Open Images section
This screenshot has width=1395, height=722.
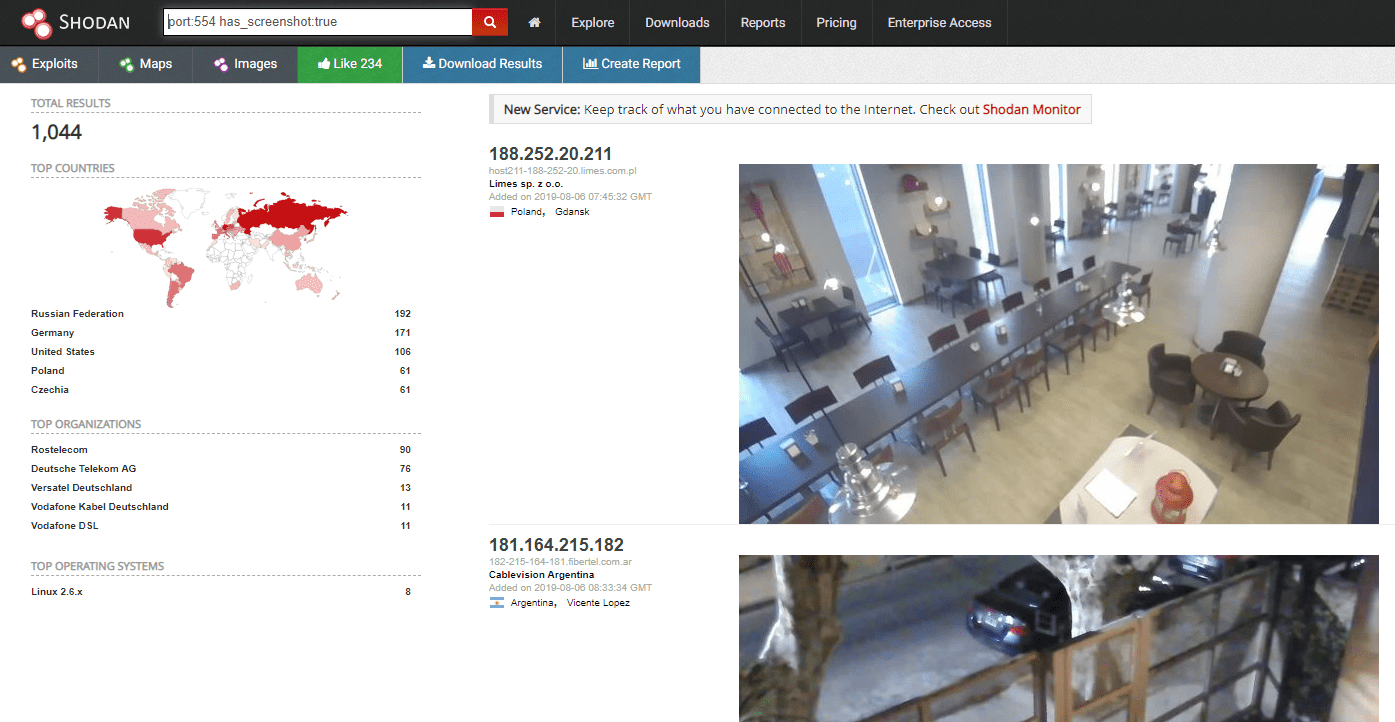pos(245,64)
